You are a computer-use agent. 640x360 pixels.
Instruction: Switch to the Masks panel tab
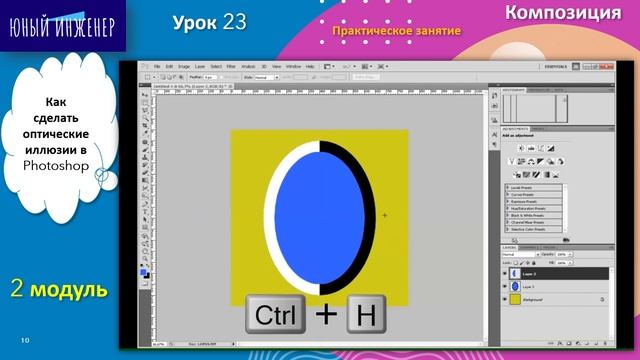pyautogui.click(x=538, y=129)
